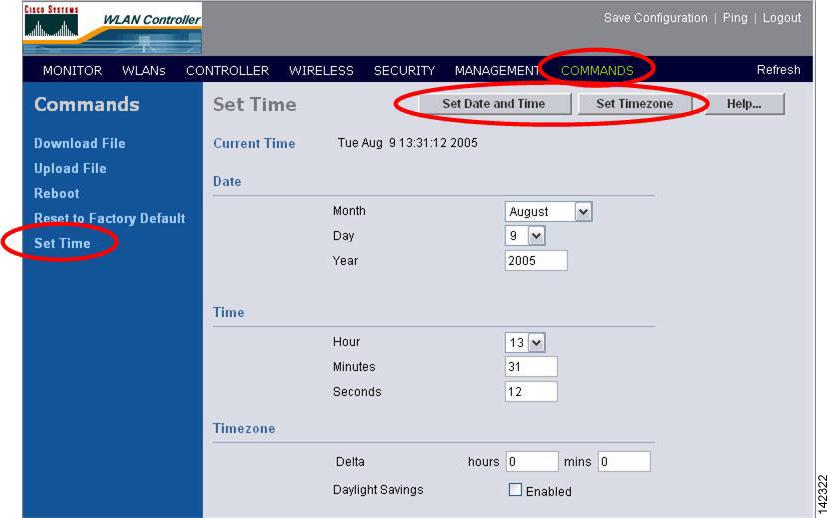This screenshot has height=518, width=830.
Task: Select Reboot in the Commands sidebar
Action: pos(56,193)
